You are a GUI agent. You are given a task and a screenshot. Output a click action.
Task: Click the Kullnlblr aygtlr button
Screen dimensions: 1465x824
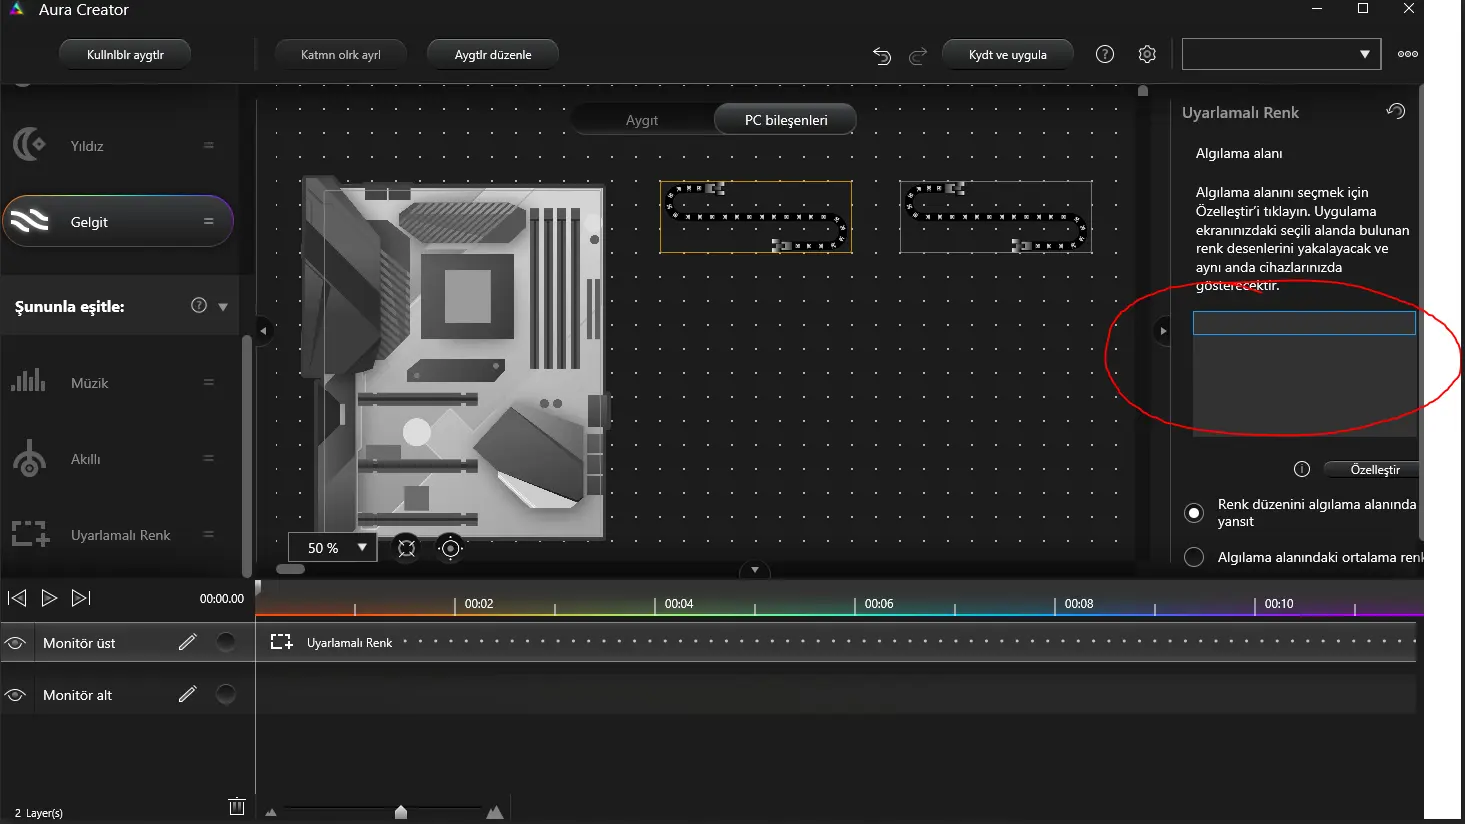(x=125, y=54)
